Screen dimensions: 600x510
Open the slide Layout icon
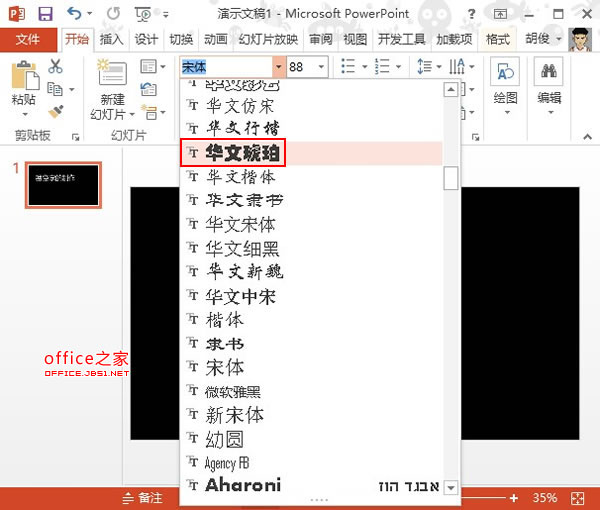[148, 66]
